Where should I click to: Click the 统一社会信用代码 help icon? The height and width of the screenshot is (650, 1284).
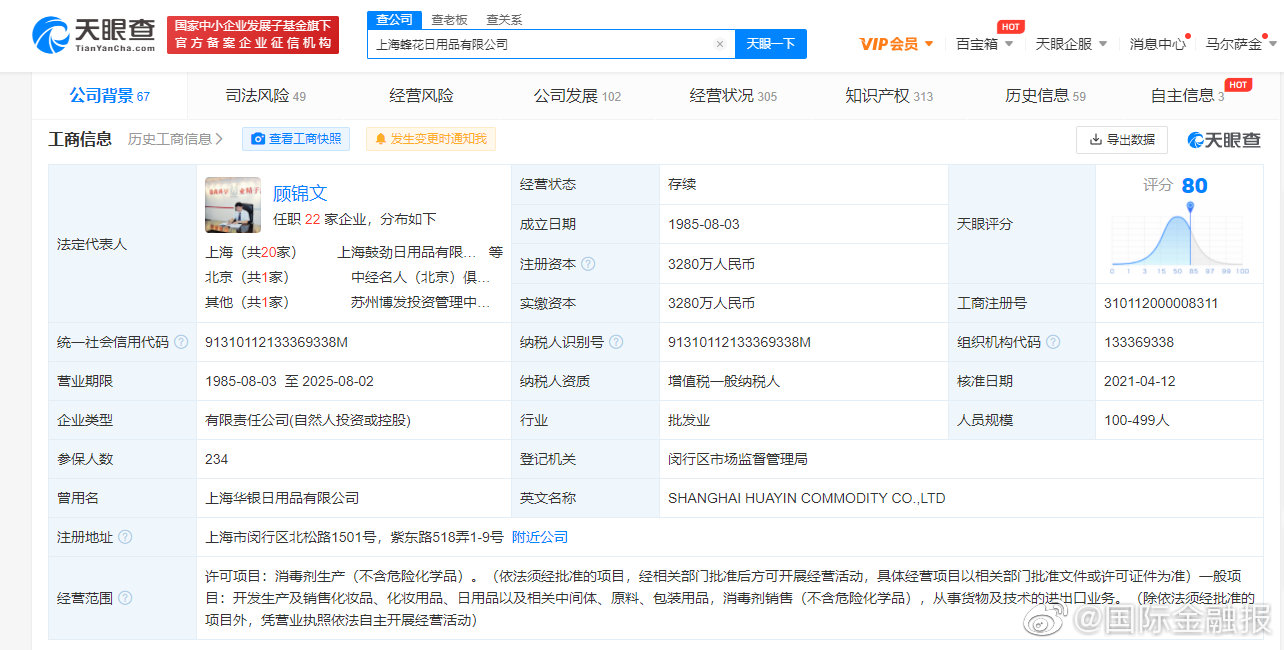pyautogui.click(x=181, y=342)
